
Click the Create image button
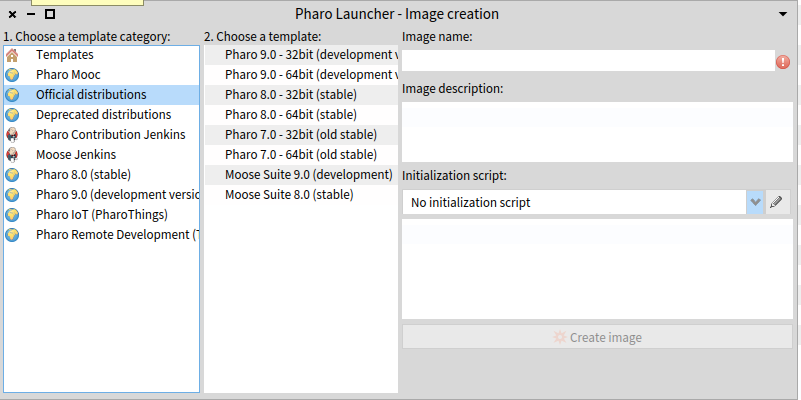click(x=597, y=337)
